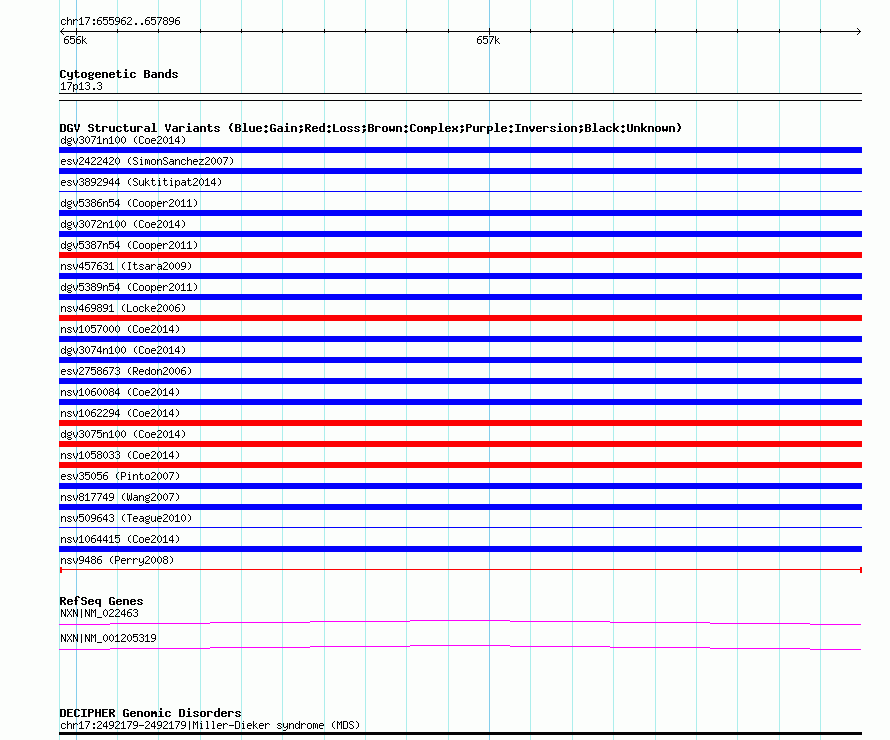The image size is (890, 740).
Task: Click the black cytogenetic band line under 17p13.3
Action: [460, 97]
